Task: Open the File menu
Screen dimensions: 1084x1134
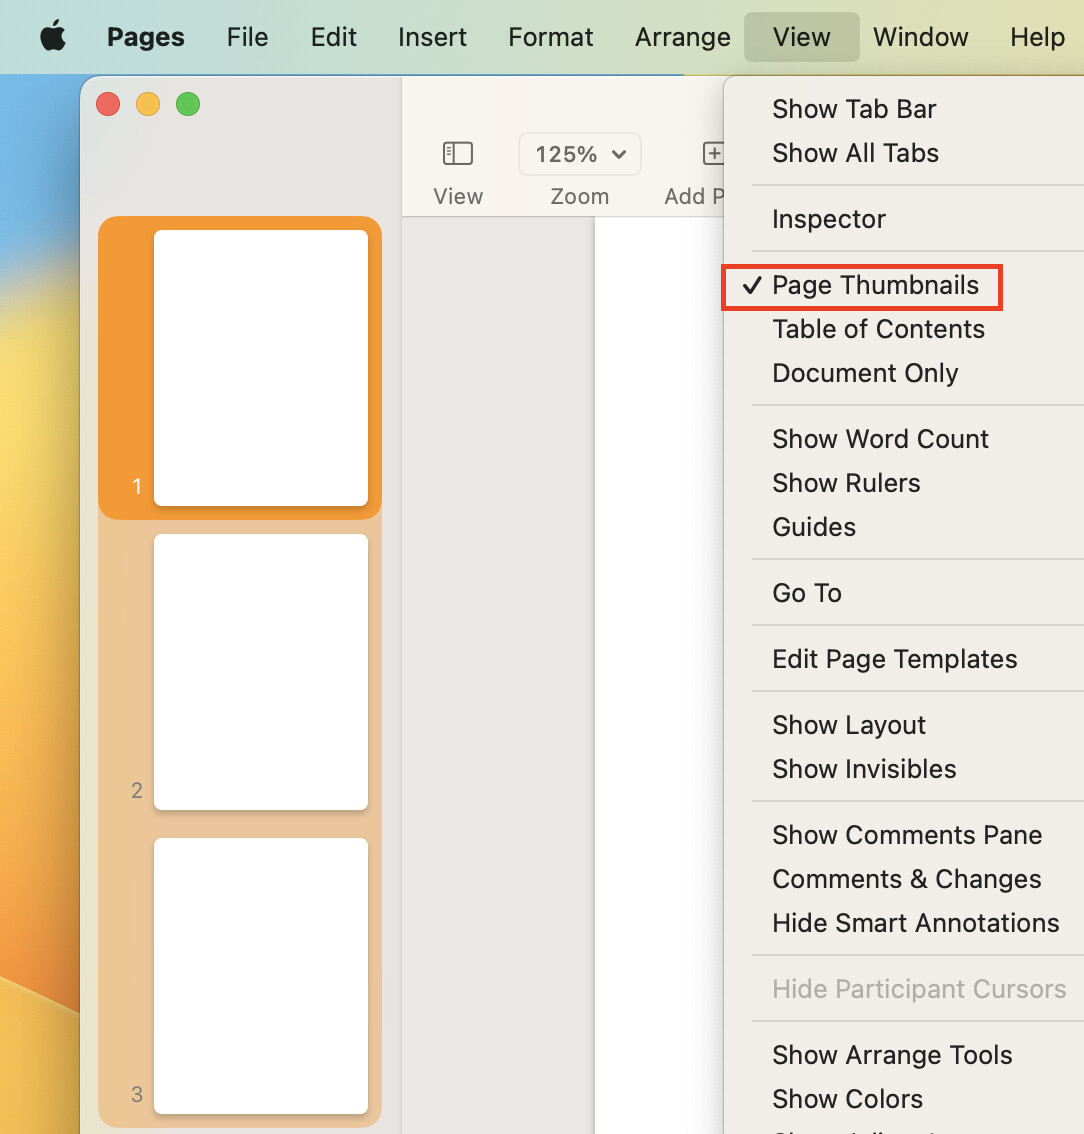Action: (247, 37)
